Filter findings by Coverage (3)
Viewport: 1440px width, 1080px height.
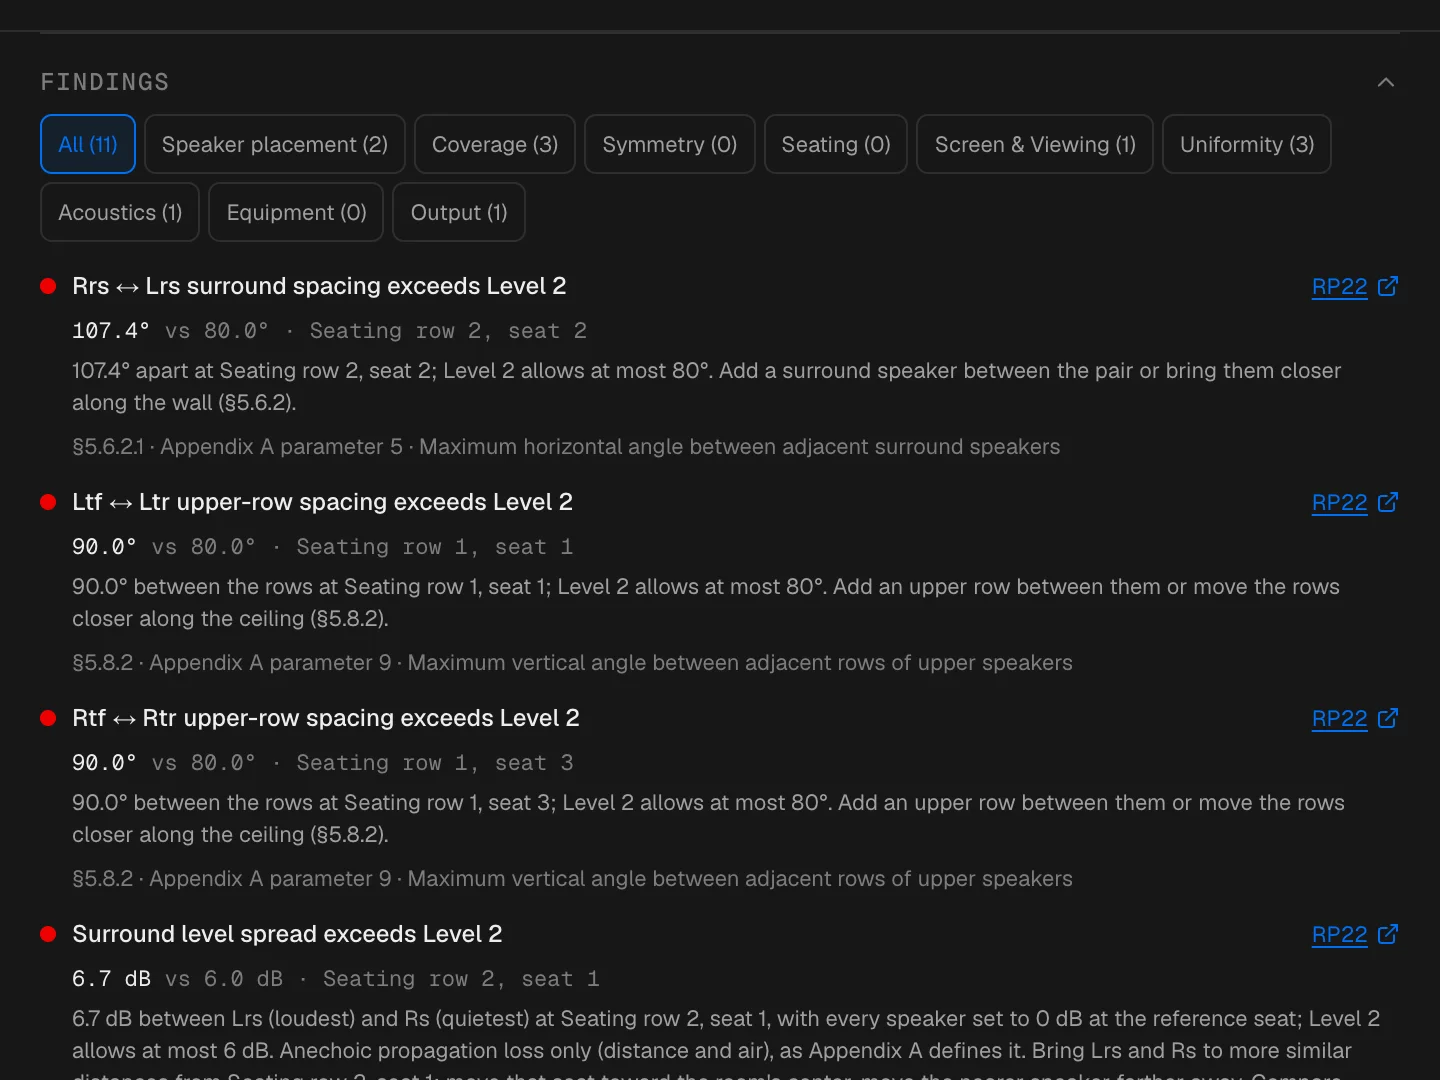495,144
